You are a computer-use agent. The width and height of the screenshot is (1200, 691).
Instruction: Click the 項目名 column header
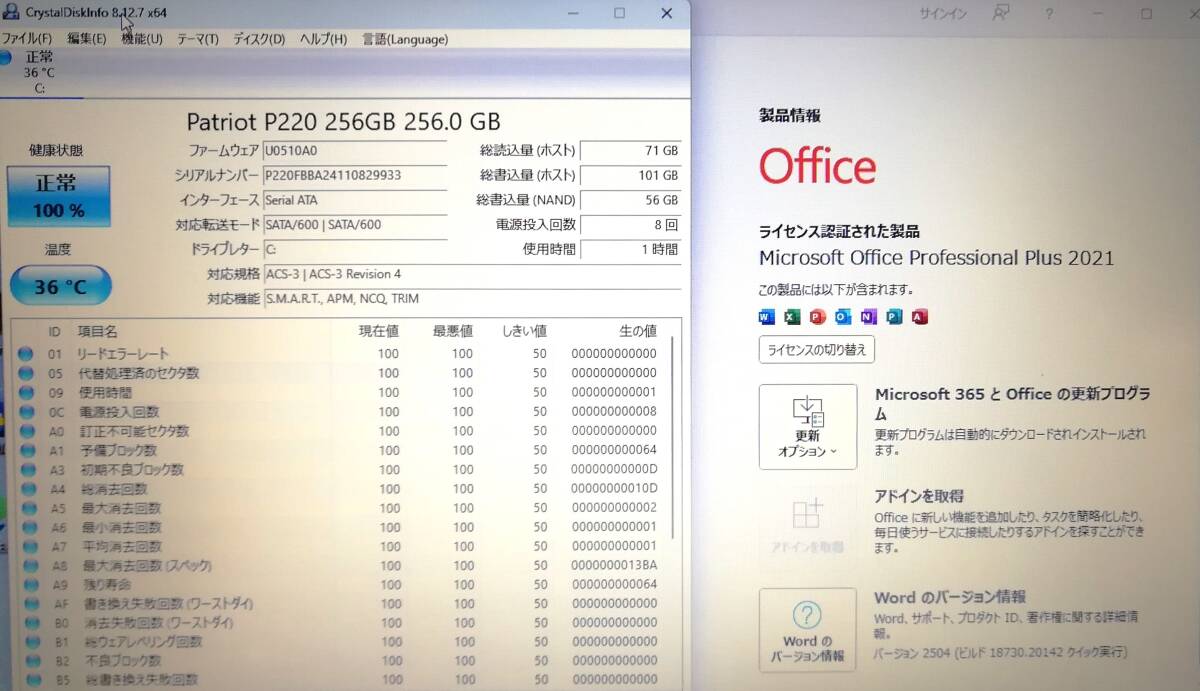pyautogui.click(x=98, y=331)
